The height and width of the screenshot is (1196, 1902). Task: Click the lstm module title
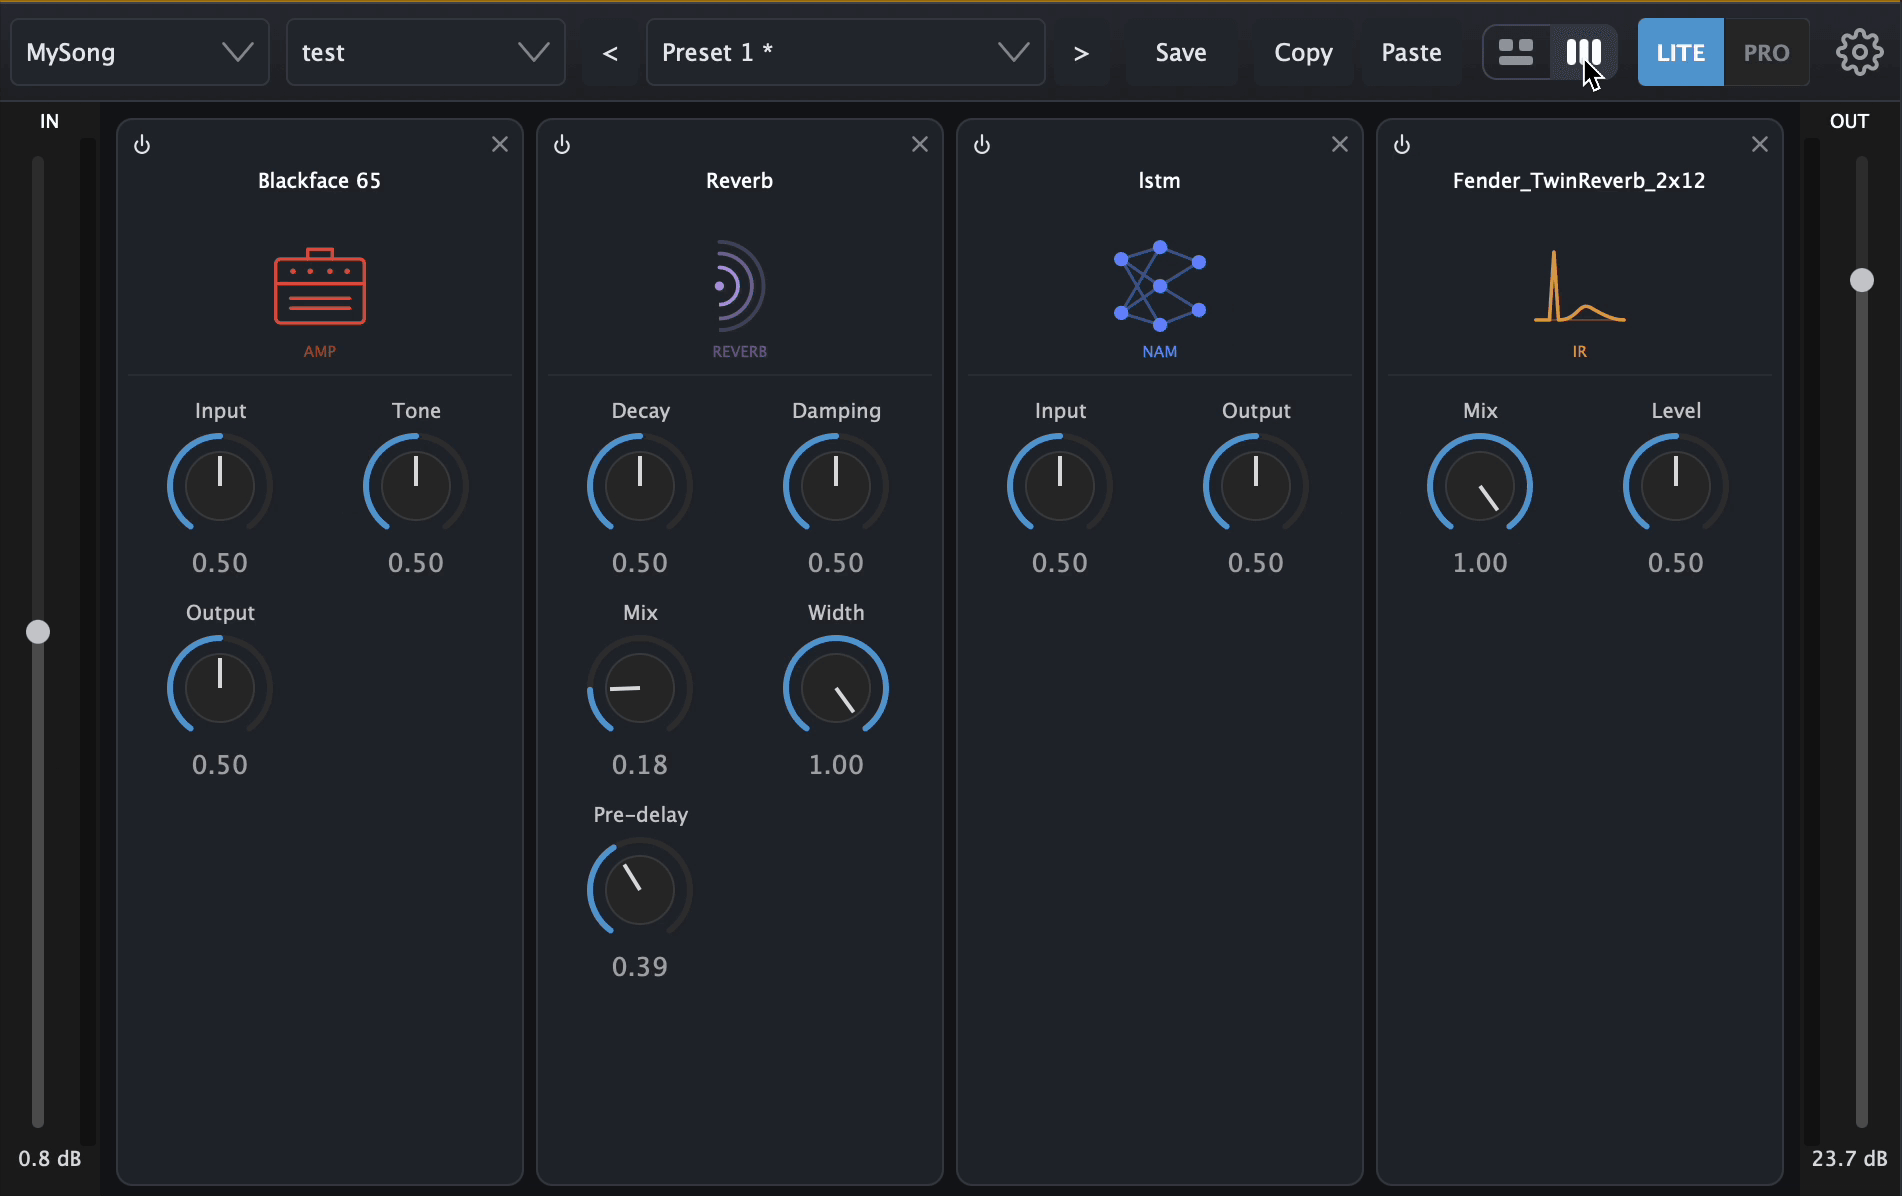[1160, 181]
